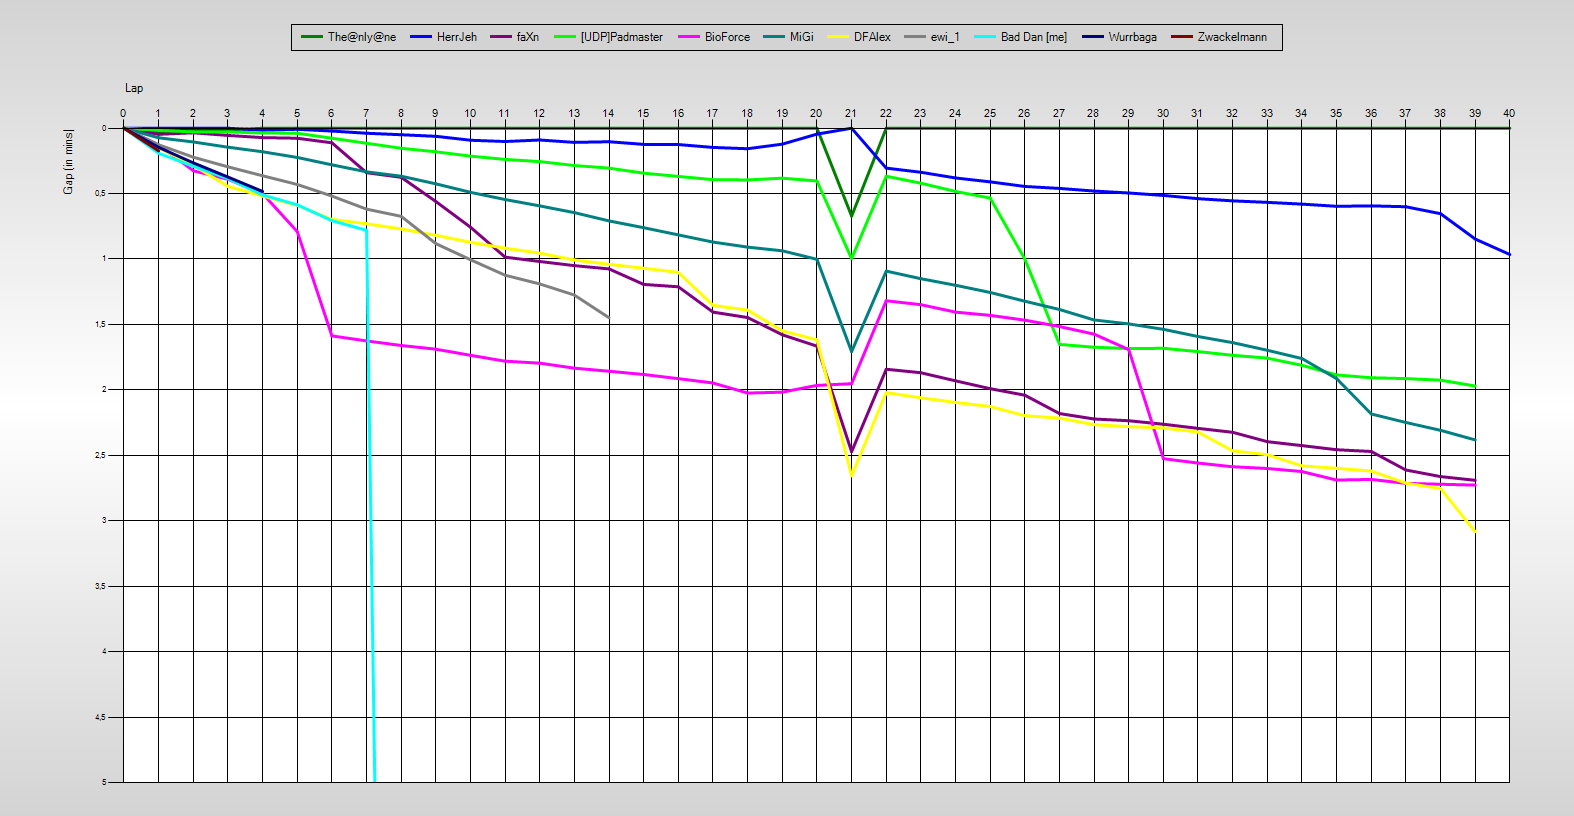This screenshot has height=816, width=1574.
Task: Click lap number 39 on the top axis
Action: [x=1475, y=113]
